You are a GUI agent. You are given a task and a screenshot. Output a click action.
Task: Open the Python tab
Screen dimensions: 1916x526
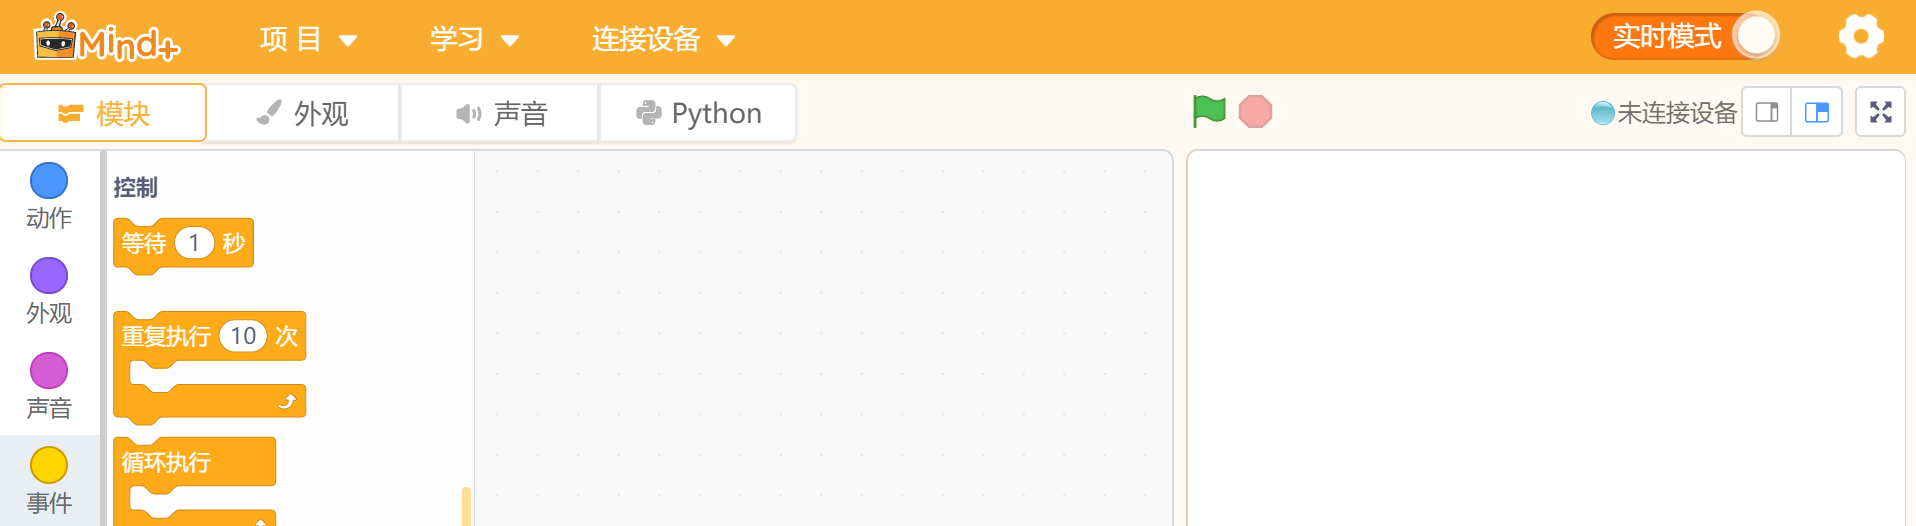698,113
